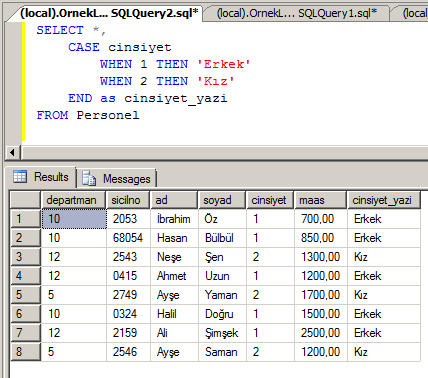Click the soyad cell 'Şimşek'

pyautogui.click(x=222, y=333)
